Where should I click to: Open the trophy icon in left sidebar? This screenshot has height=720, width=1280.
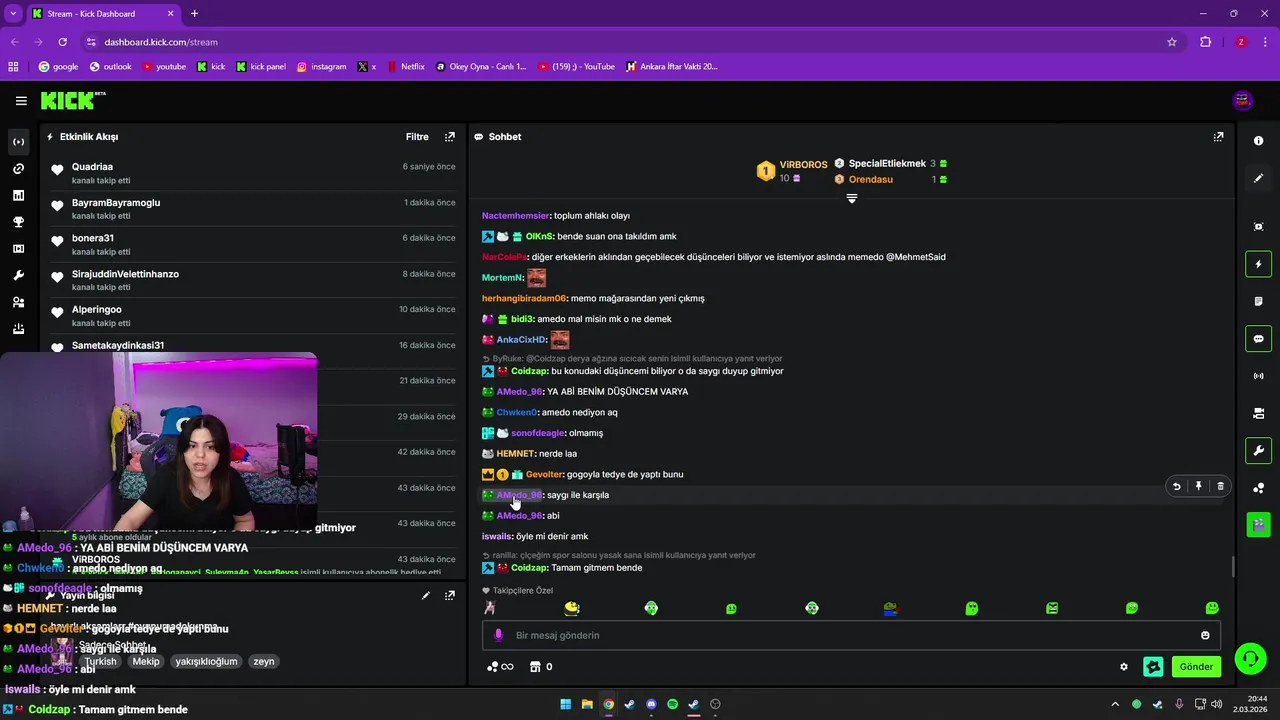pos(18,222)
